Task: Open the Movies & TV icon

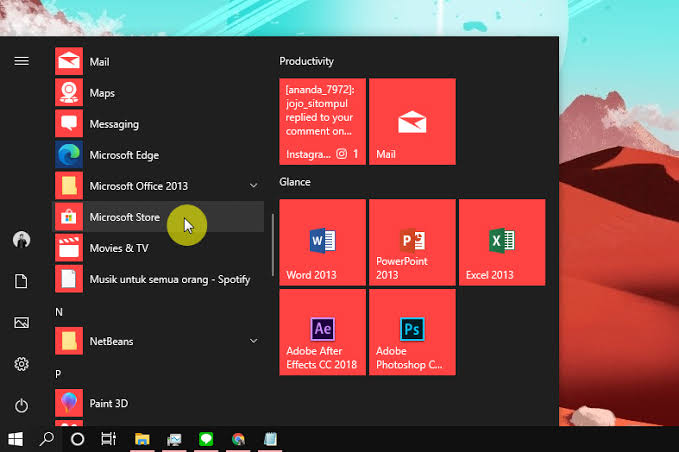Action: pos(69,248)
